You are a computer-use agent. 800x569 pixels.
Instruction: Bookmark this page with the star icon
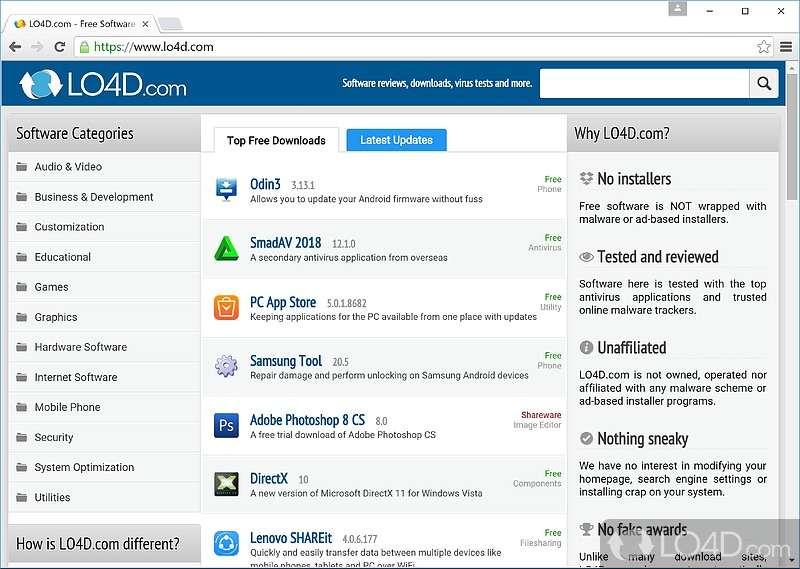(x=764, y=46)
